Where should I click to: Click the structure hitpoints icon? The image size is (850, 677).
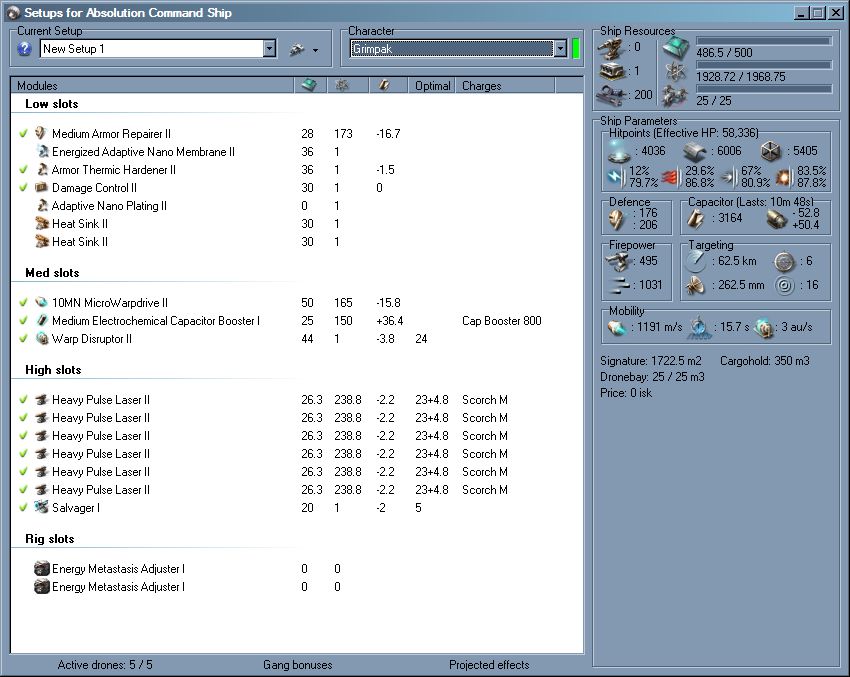coord(770,152)
